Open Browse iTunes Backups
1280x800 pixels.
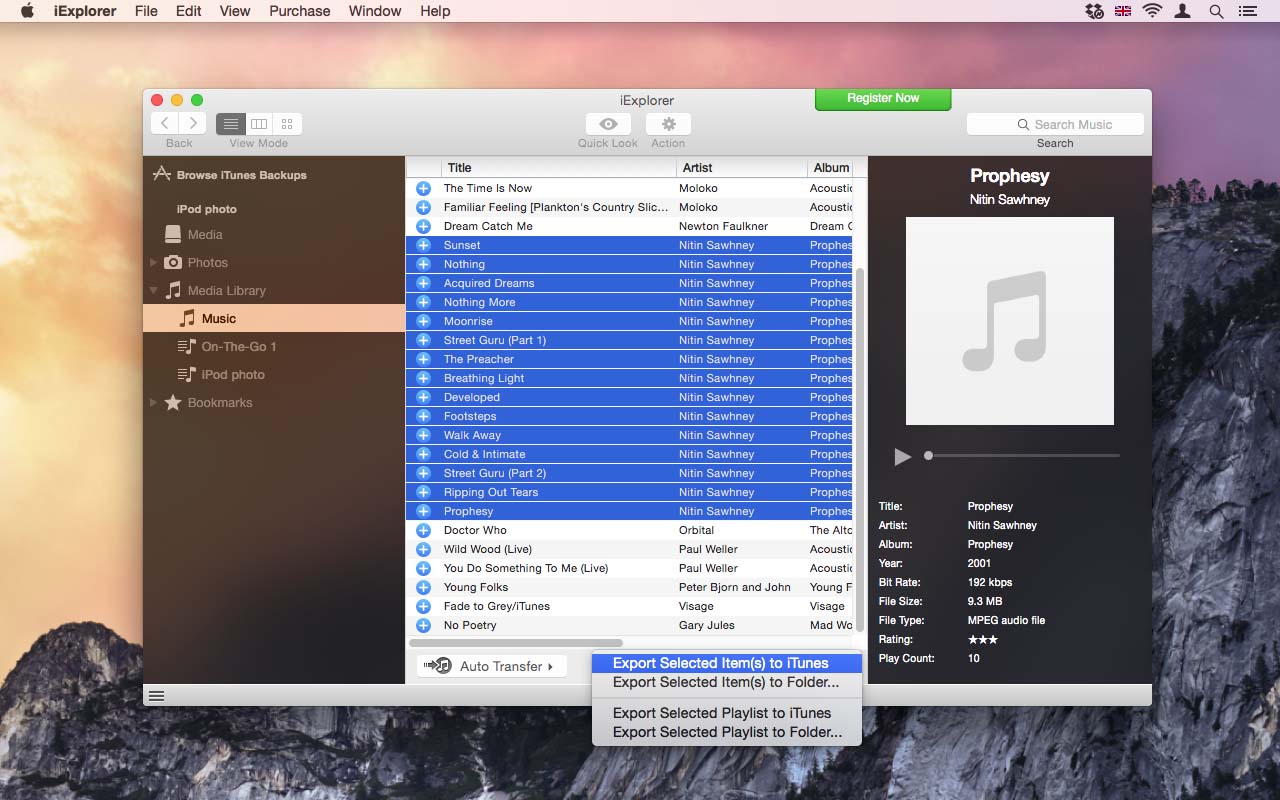(229, 175)
